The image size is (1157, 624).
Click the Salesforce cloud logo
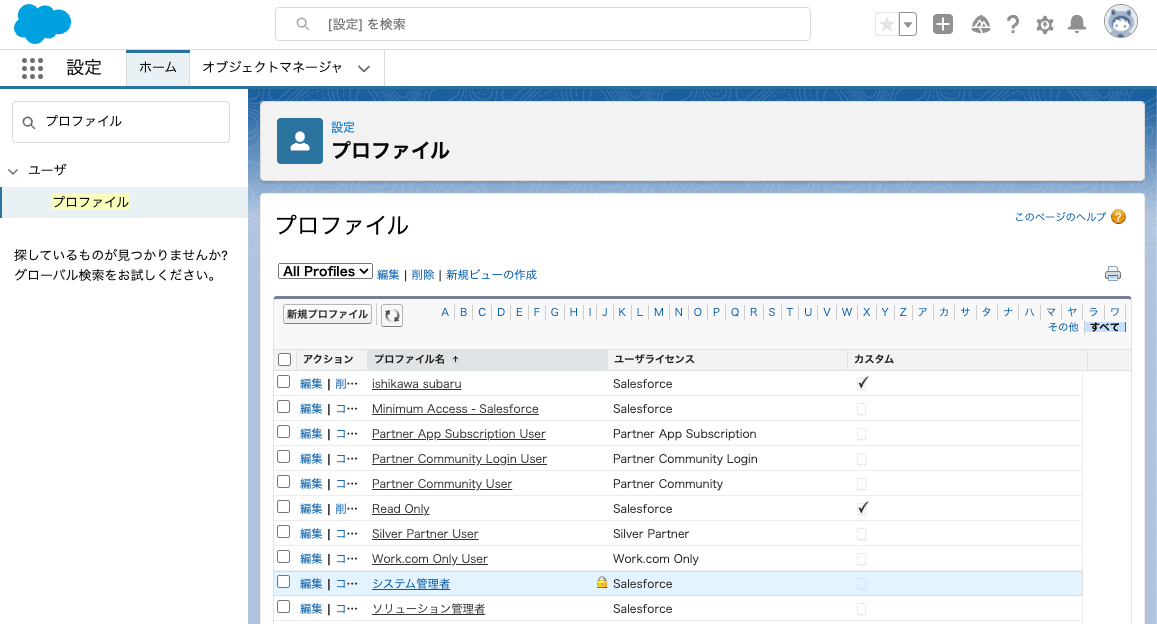pos(42,24)
